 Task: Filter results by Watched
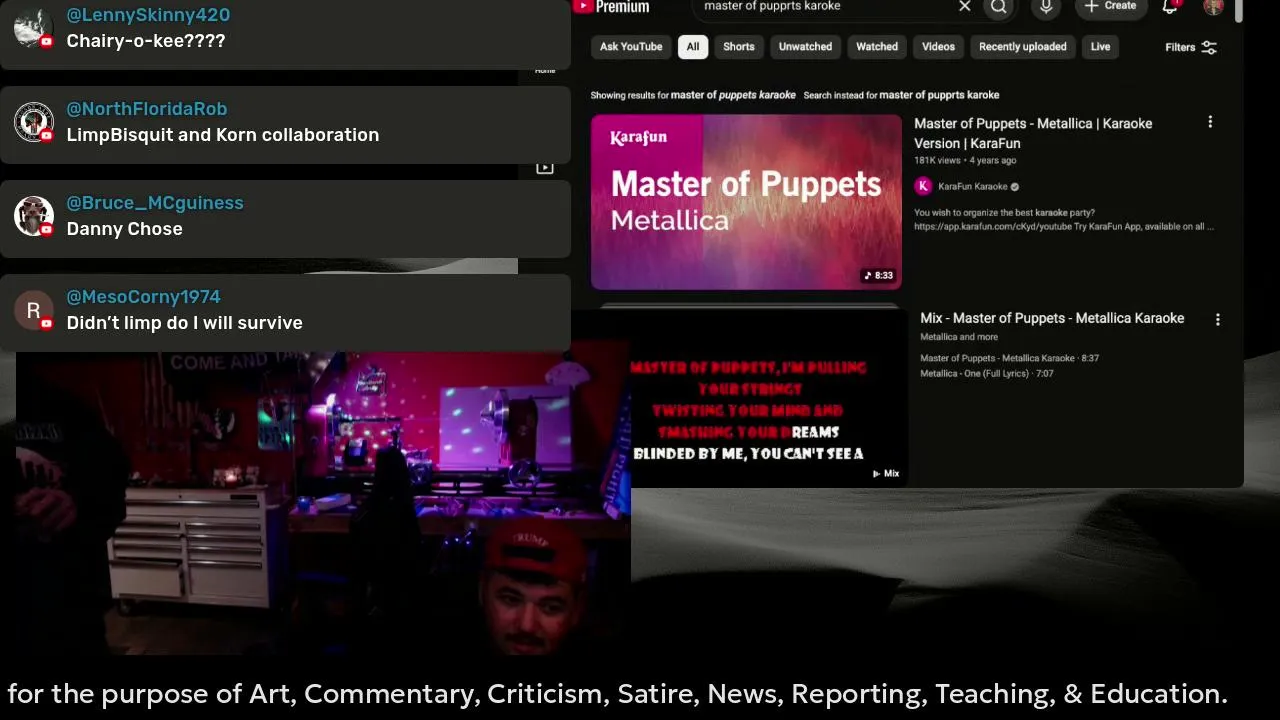point(877,47)
